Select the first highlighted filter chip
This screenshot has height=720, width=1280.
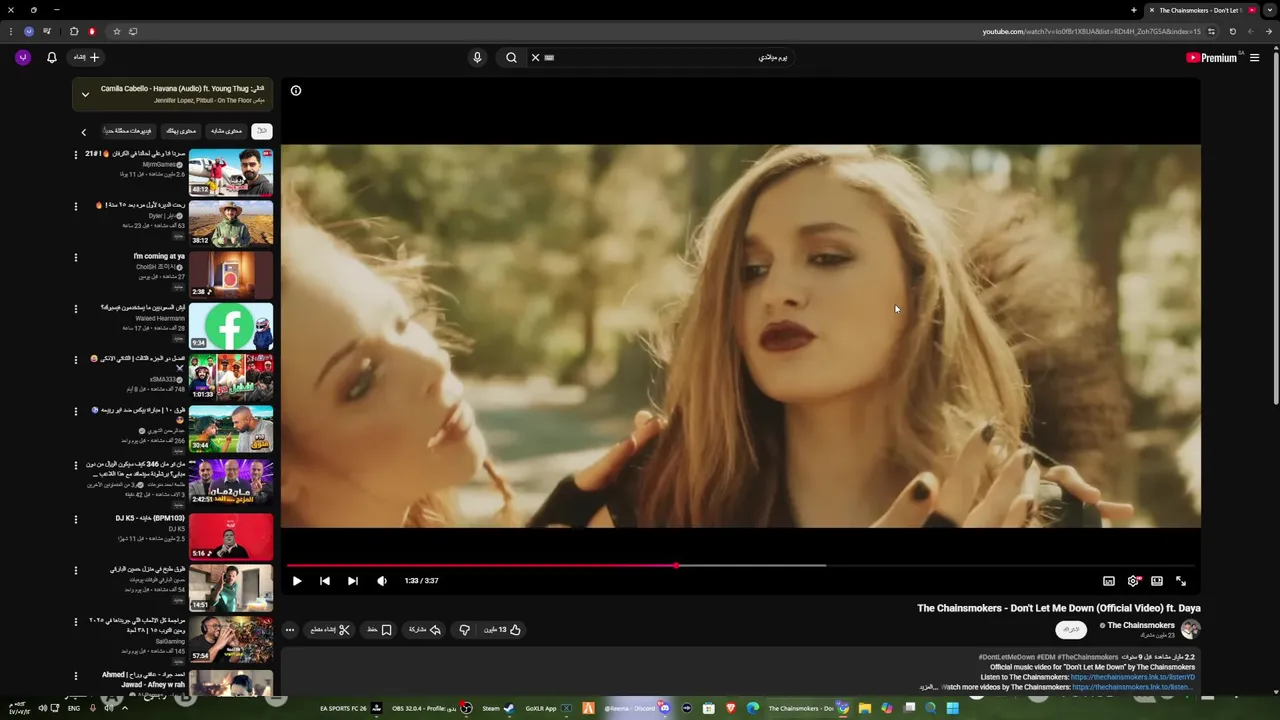[x=261, y=131]
